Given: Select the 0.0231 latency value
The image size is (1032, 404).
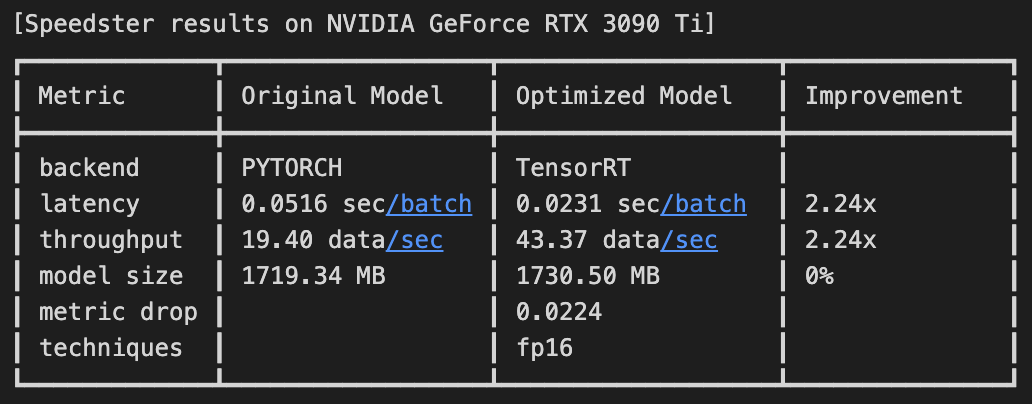Looking at the screenshot, I should point(551,204).
